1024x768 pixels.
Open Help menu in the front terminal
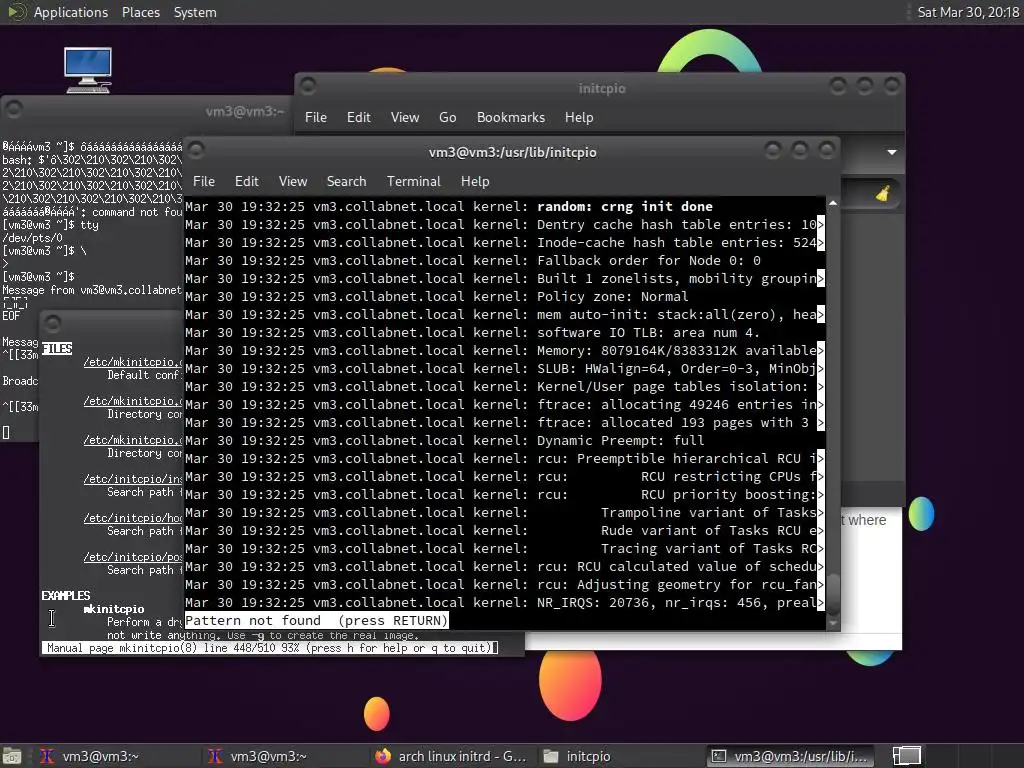tap(475, 182)
